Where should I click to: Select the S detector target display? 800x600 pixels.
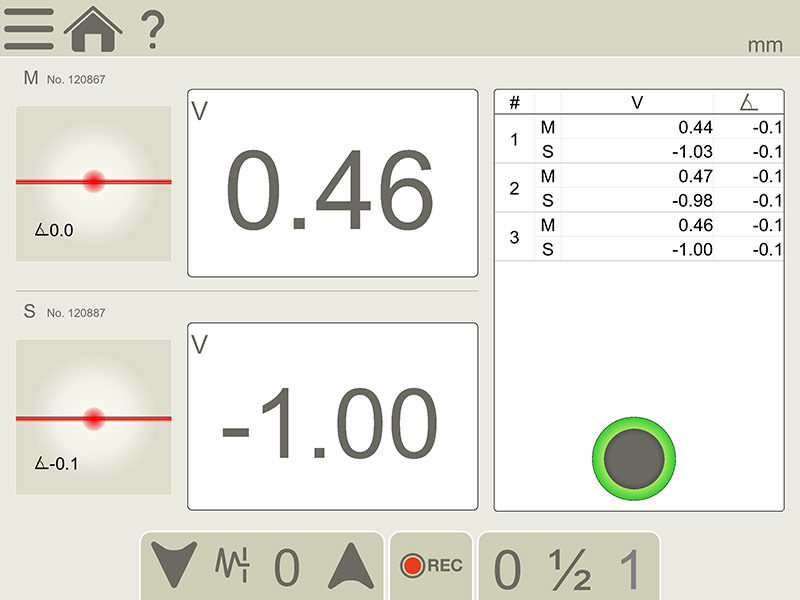[94, 417]
